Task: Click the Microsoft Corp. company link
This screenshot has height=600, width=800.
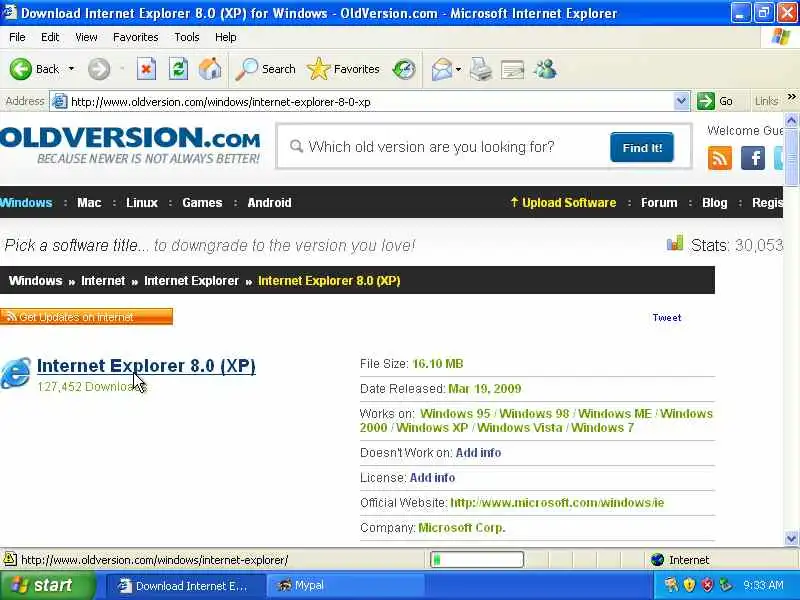Action: (x=462, y=528)
